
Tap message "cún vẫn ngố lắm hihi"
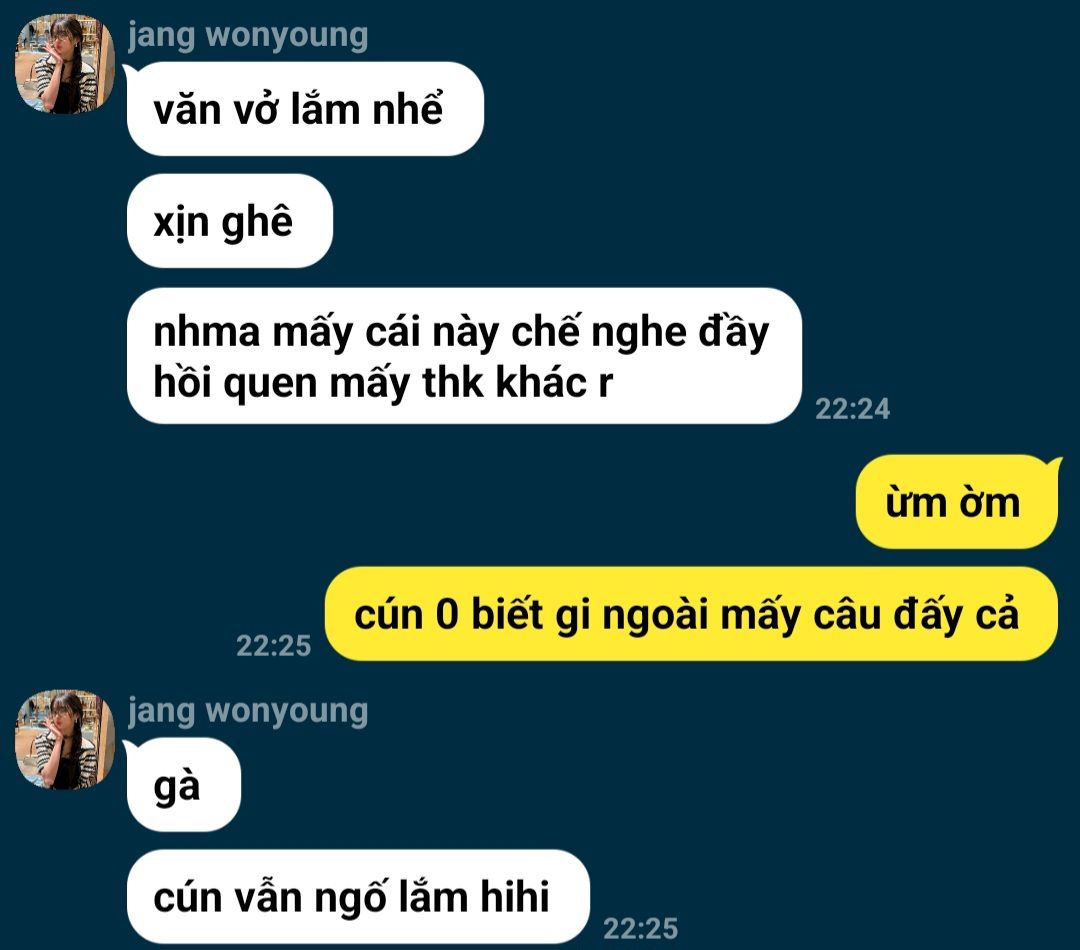[x=358, y=896]
